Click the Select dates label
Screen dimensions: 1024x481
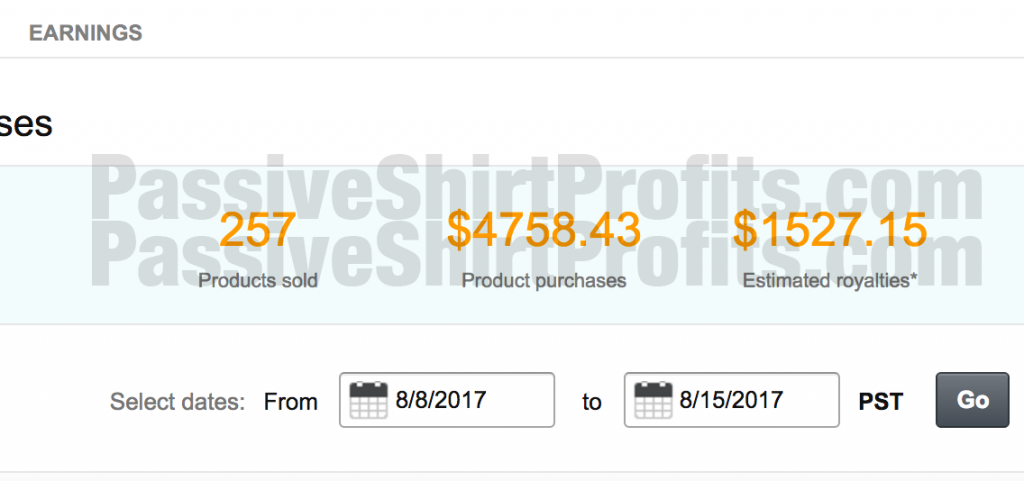[177, 401]
